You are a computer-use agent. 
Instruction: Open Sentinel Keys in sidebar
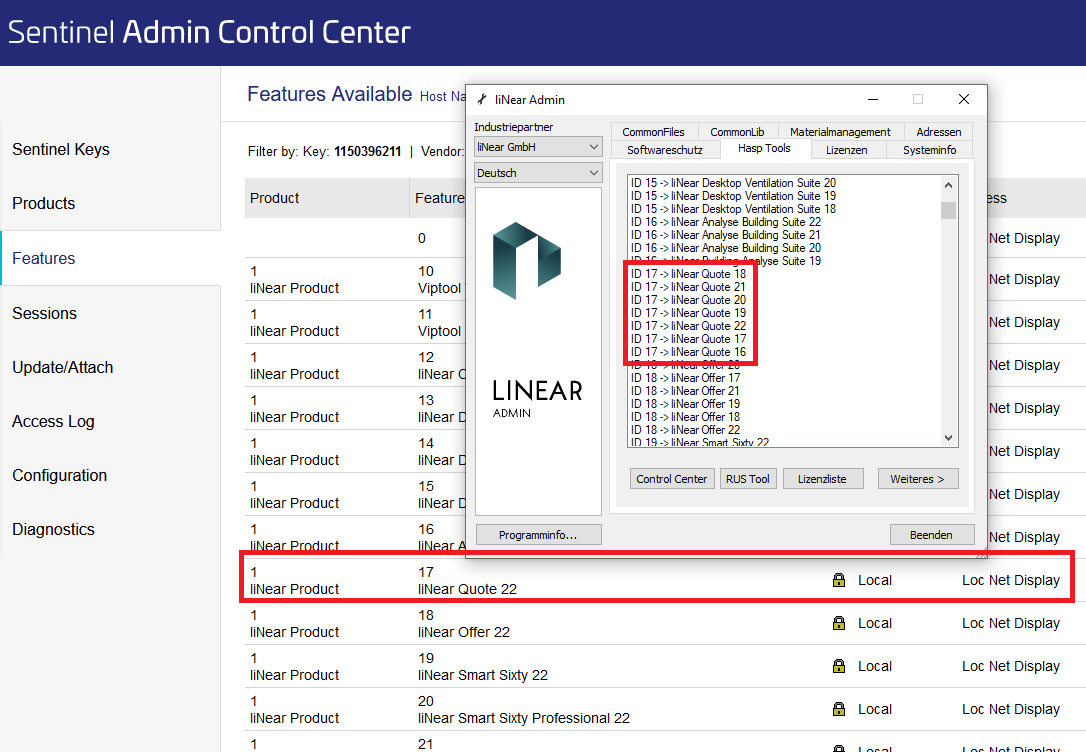[x=61, y=150]
